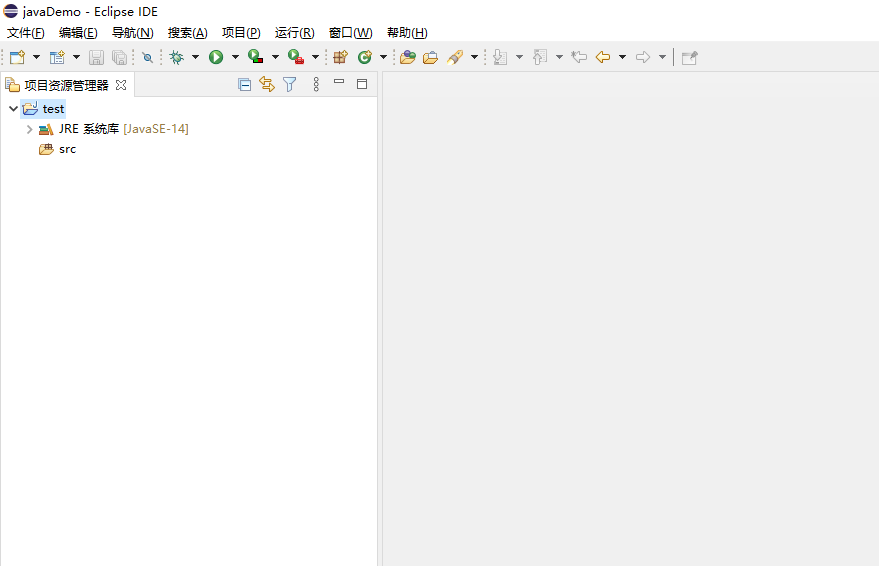Maximize the project explorer view

pos(362,84)
